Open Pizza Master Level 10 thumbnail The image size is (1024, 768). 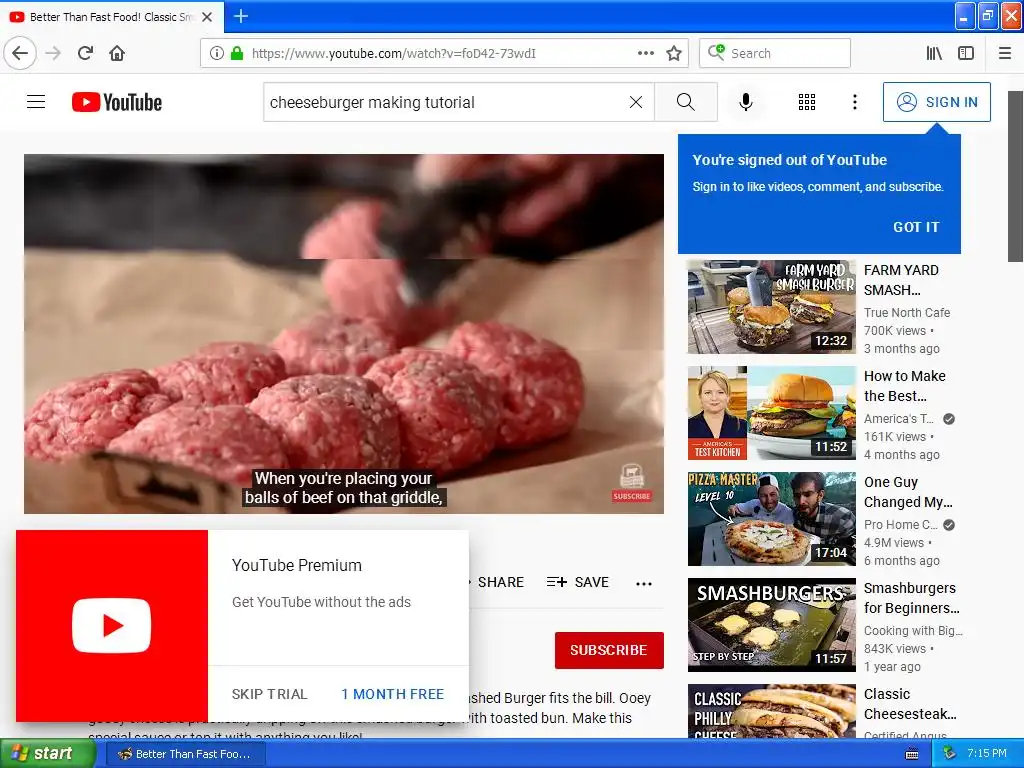771,519
